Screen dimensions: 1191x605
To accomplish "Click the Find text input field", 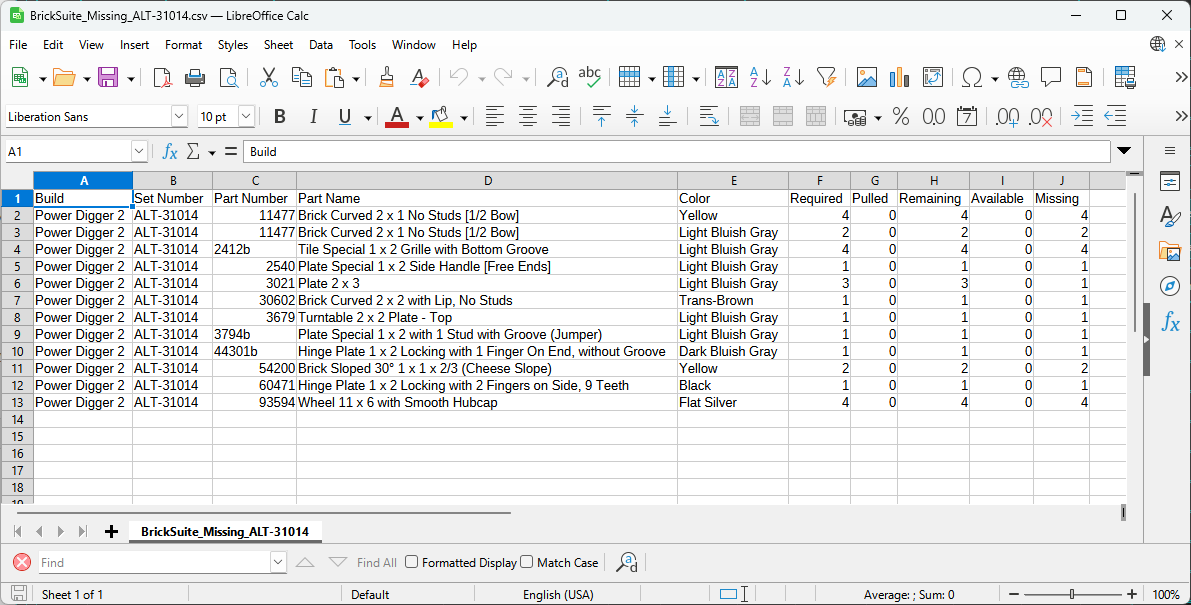I will pyautogui.click(x=156, y=562).
